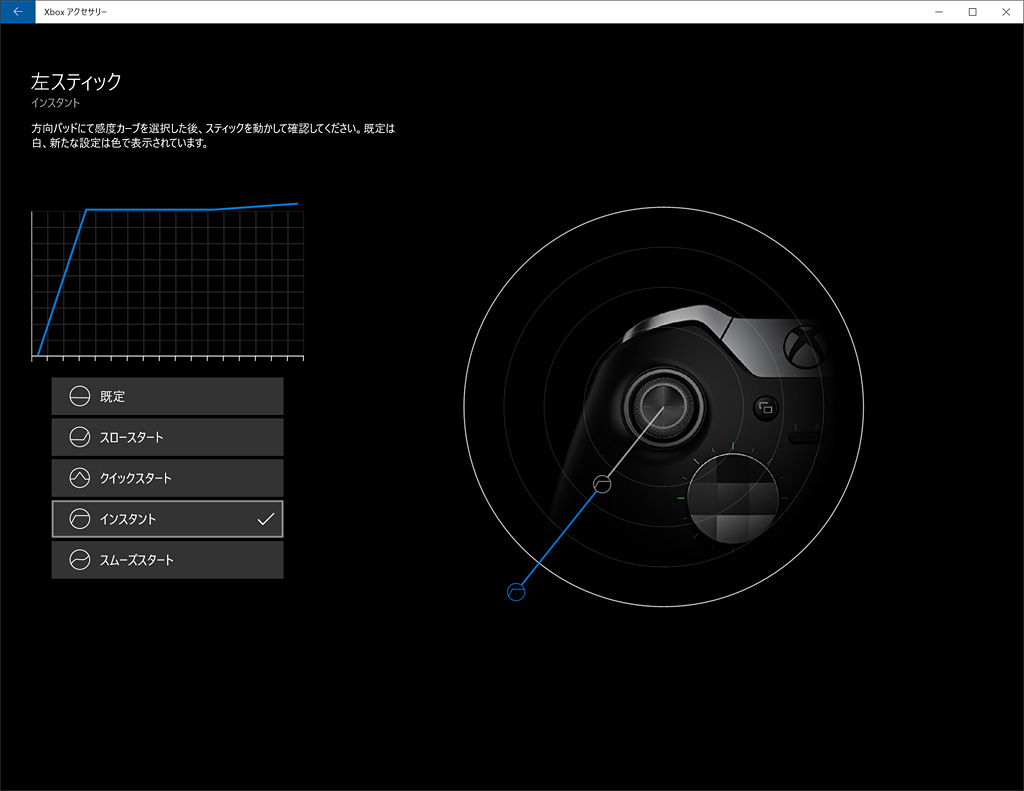This screenshot has width=1024, height=791.
Task: Click the インスタント curve icon
Action: (80, 519)
